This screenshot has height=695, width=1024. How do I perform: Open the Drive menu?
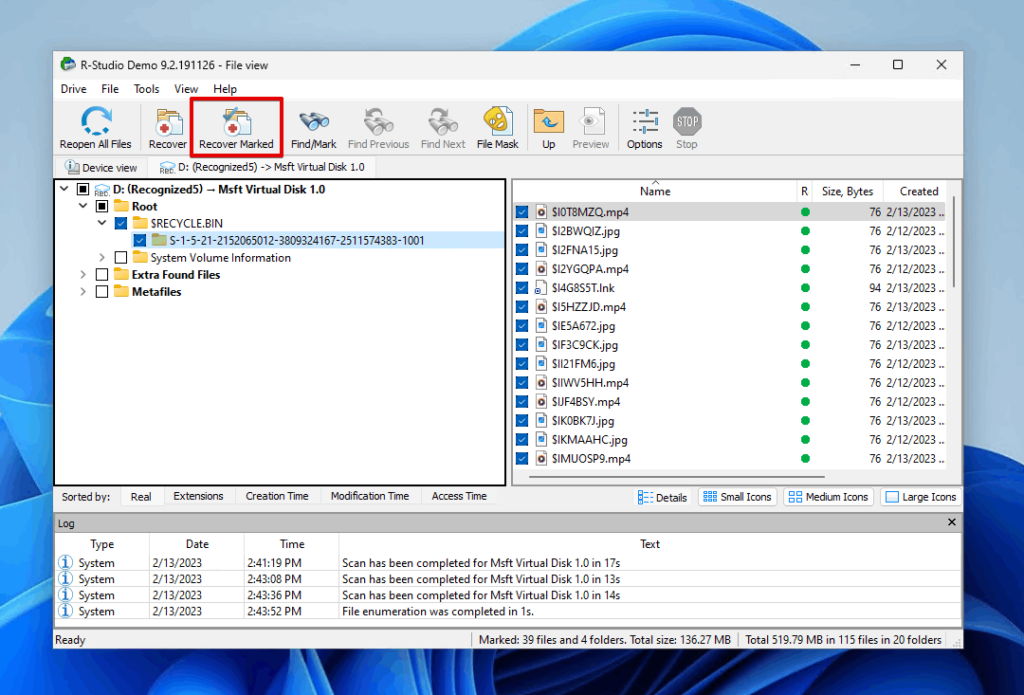point(73,88)
